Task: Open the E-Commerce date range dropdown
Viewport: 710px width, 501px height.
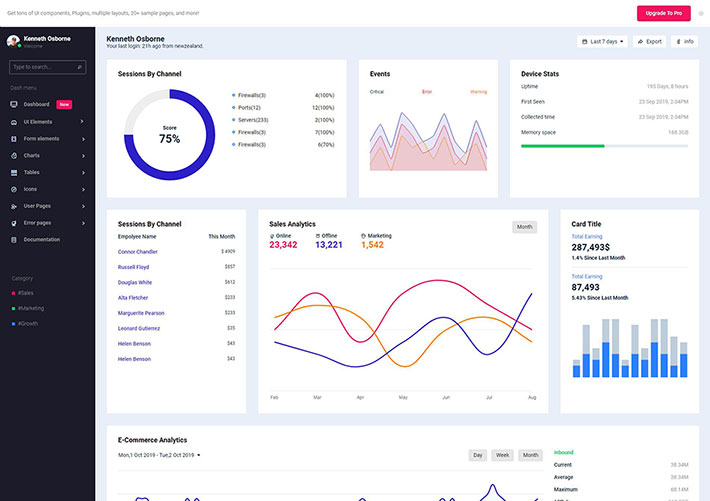Action: tap(159, 455)
